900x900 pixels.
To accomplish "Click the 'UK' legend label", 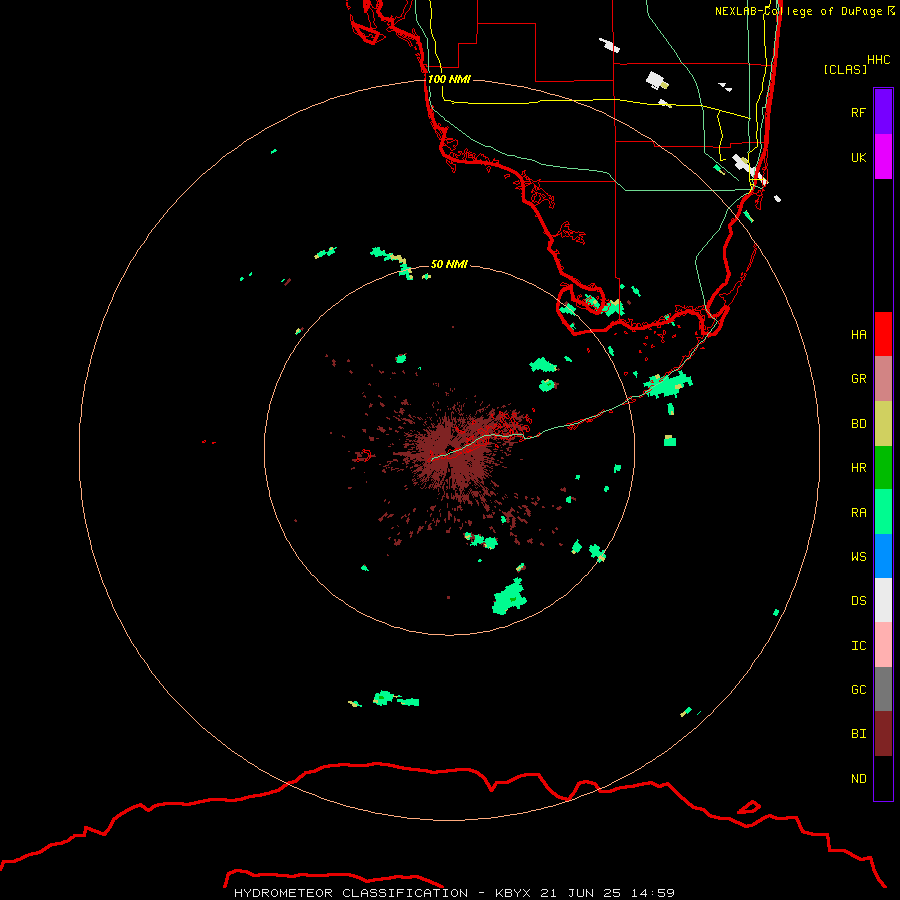I will 858,157.
